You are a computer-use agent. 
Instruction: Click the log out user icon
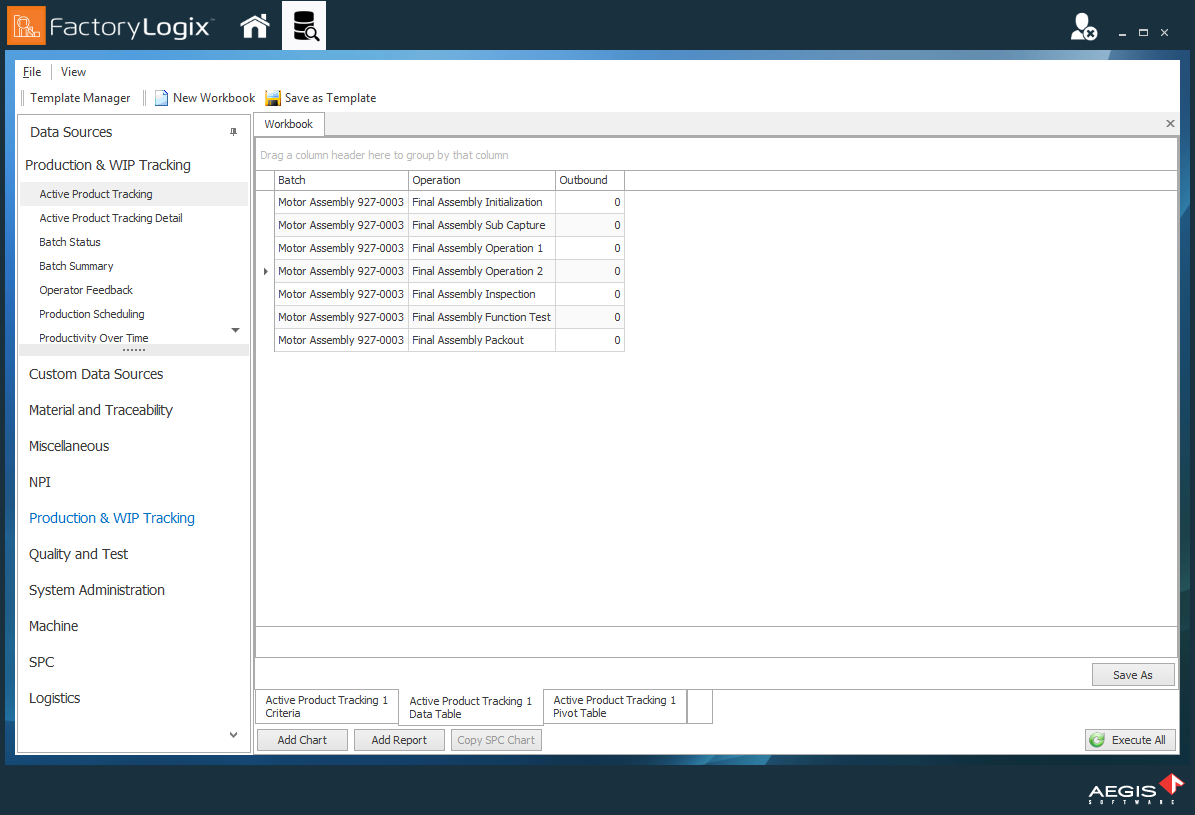point(1082,28)
